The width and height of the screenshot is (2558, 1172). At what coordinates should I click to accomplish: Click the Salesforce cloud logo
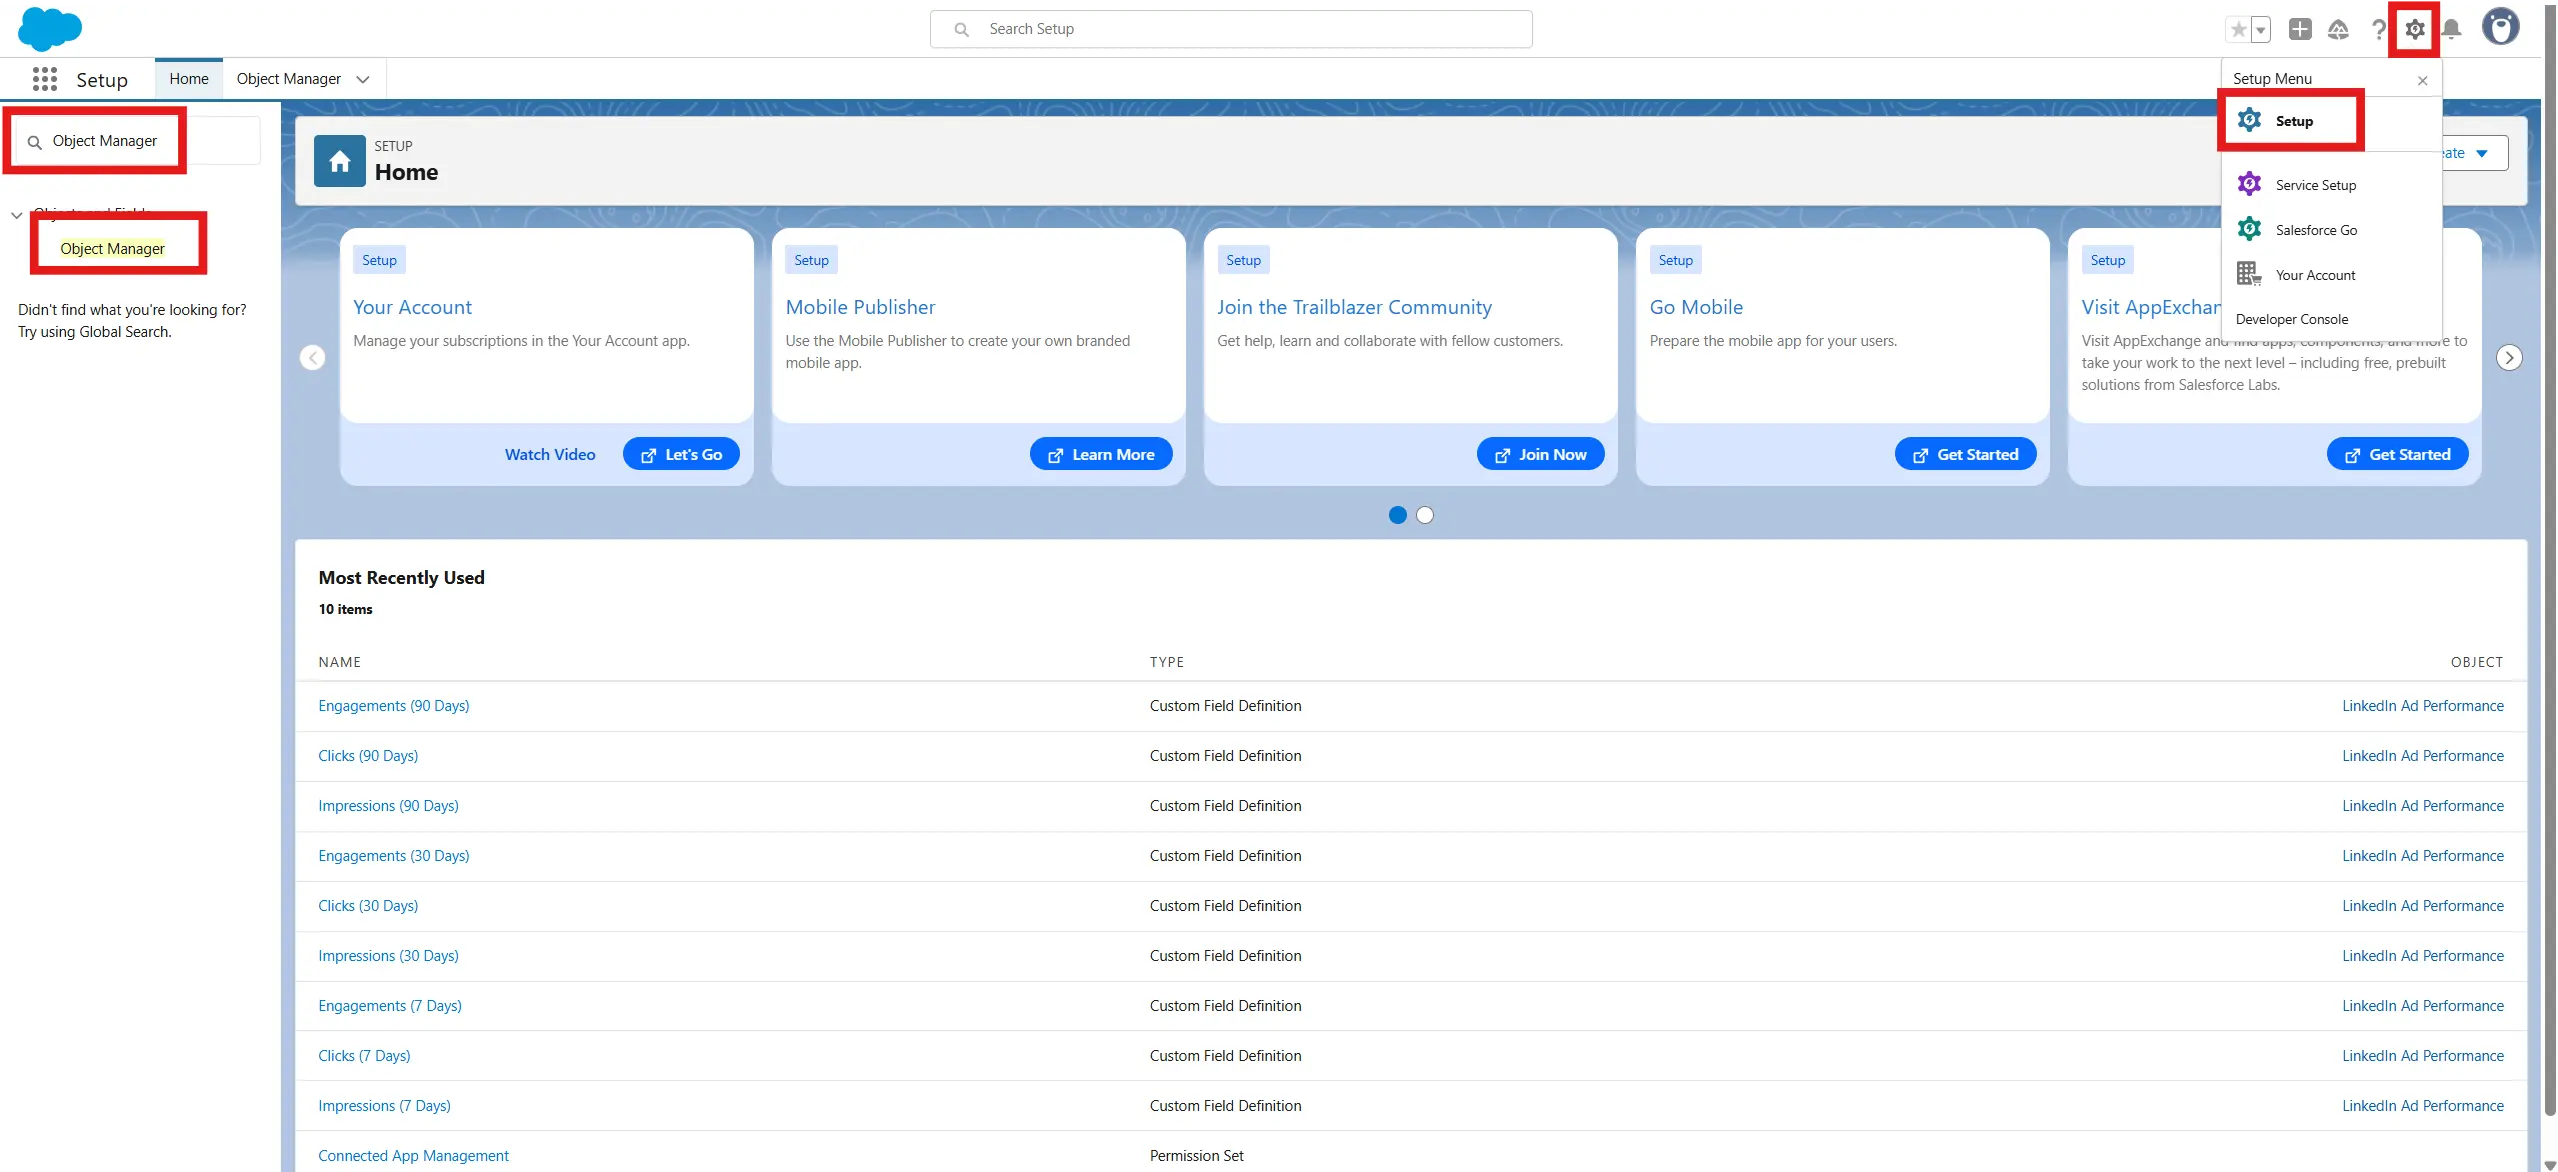click(49, 28)
